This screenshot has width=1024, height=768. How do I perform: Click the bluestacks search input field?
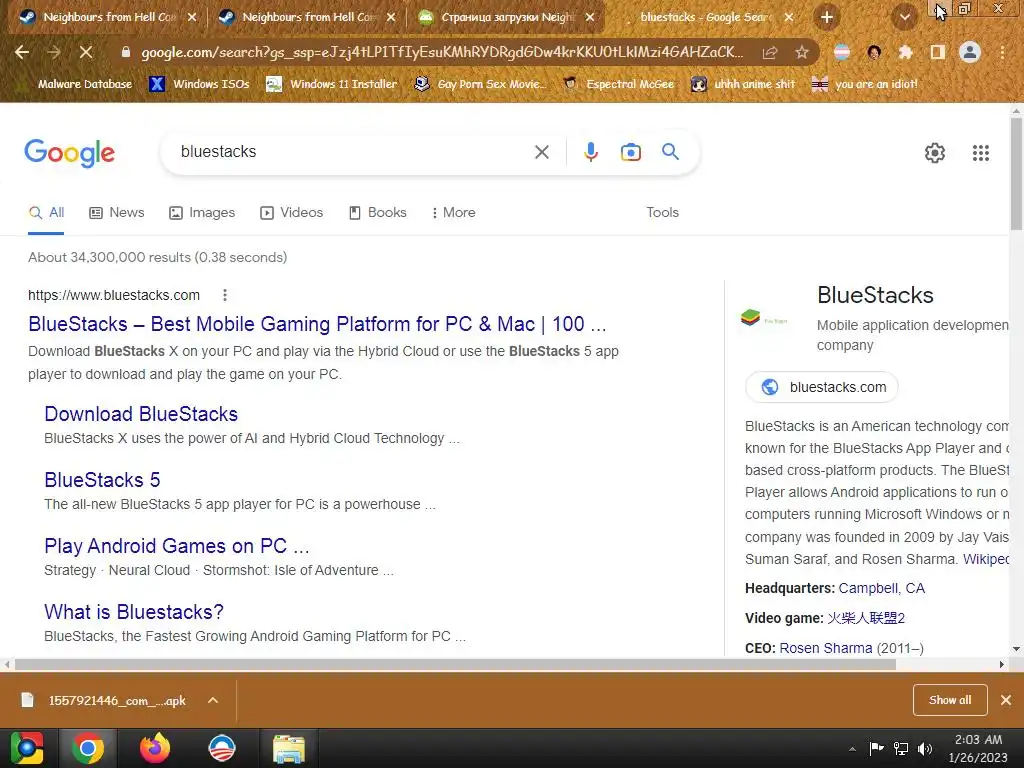pyautogui.click(x=353, y=152)
